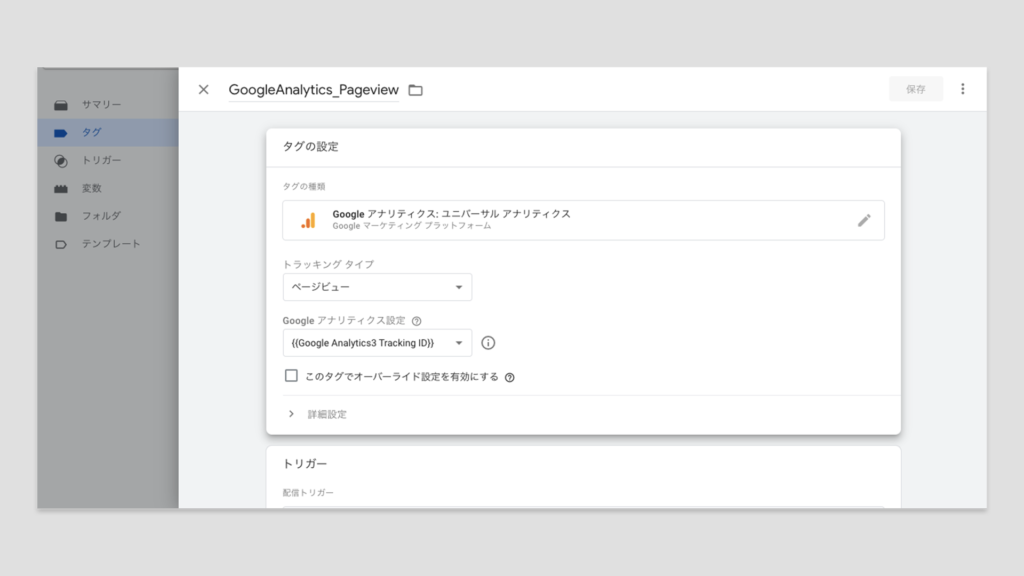The image size is (1024, 576).
Task: Select タグ in the left sidebar
Action: [91, 132]
